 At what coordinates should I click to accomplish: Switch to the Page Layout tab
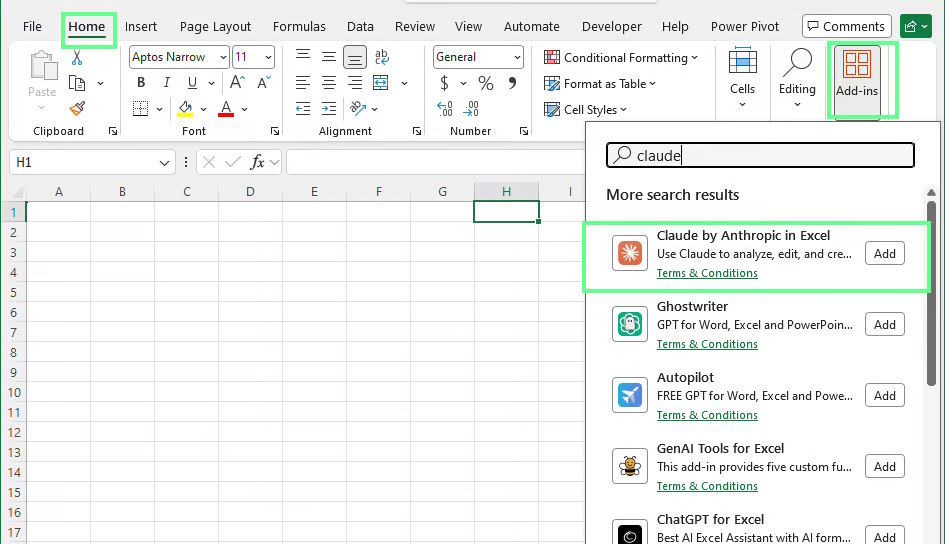215,27
